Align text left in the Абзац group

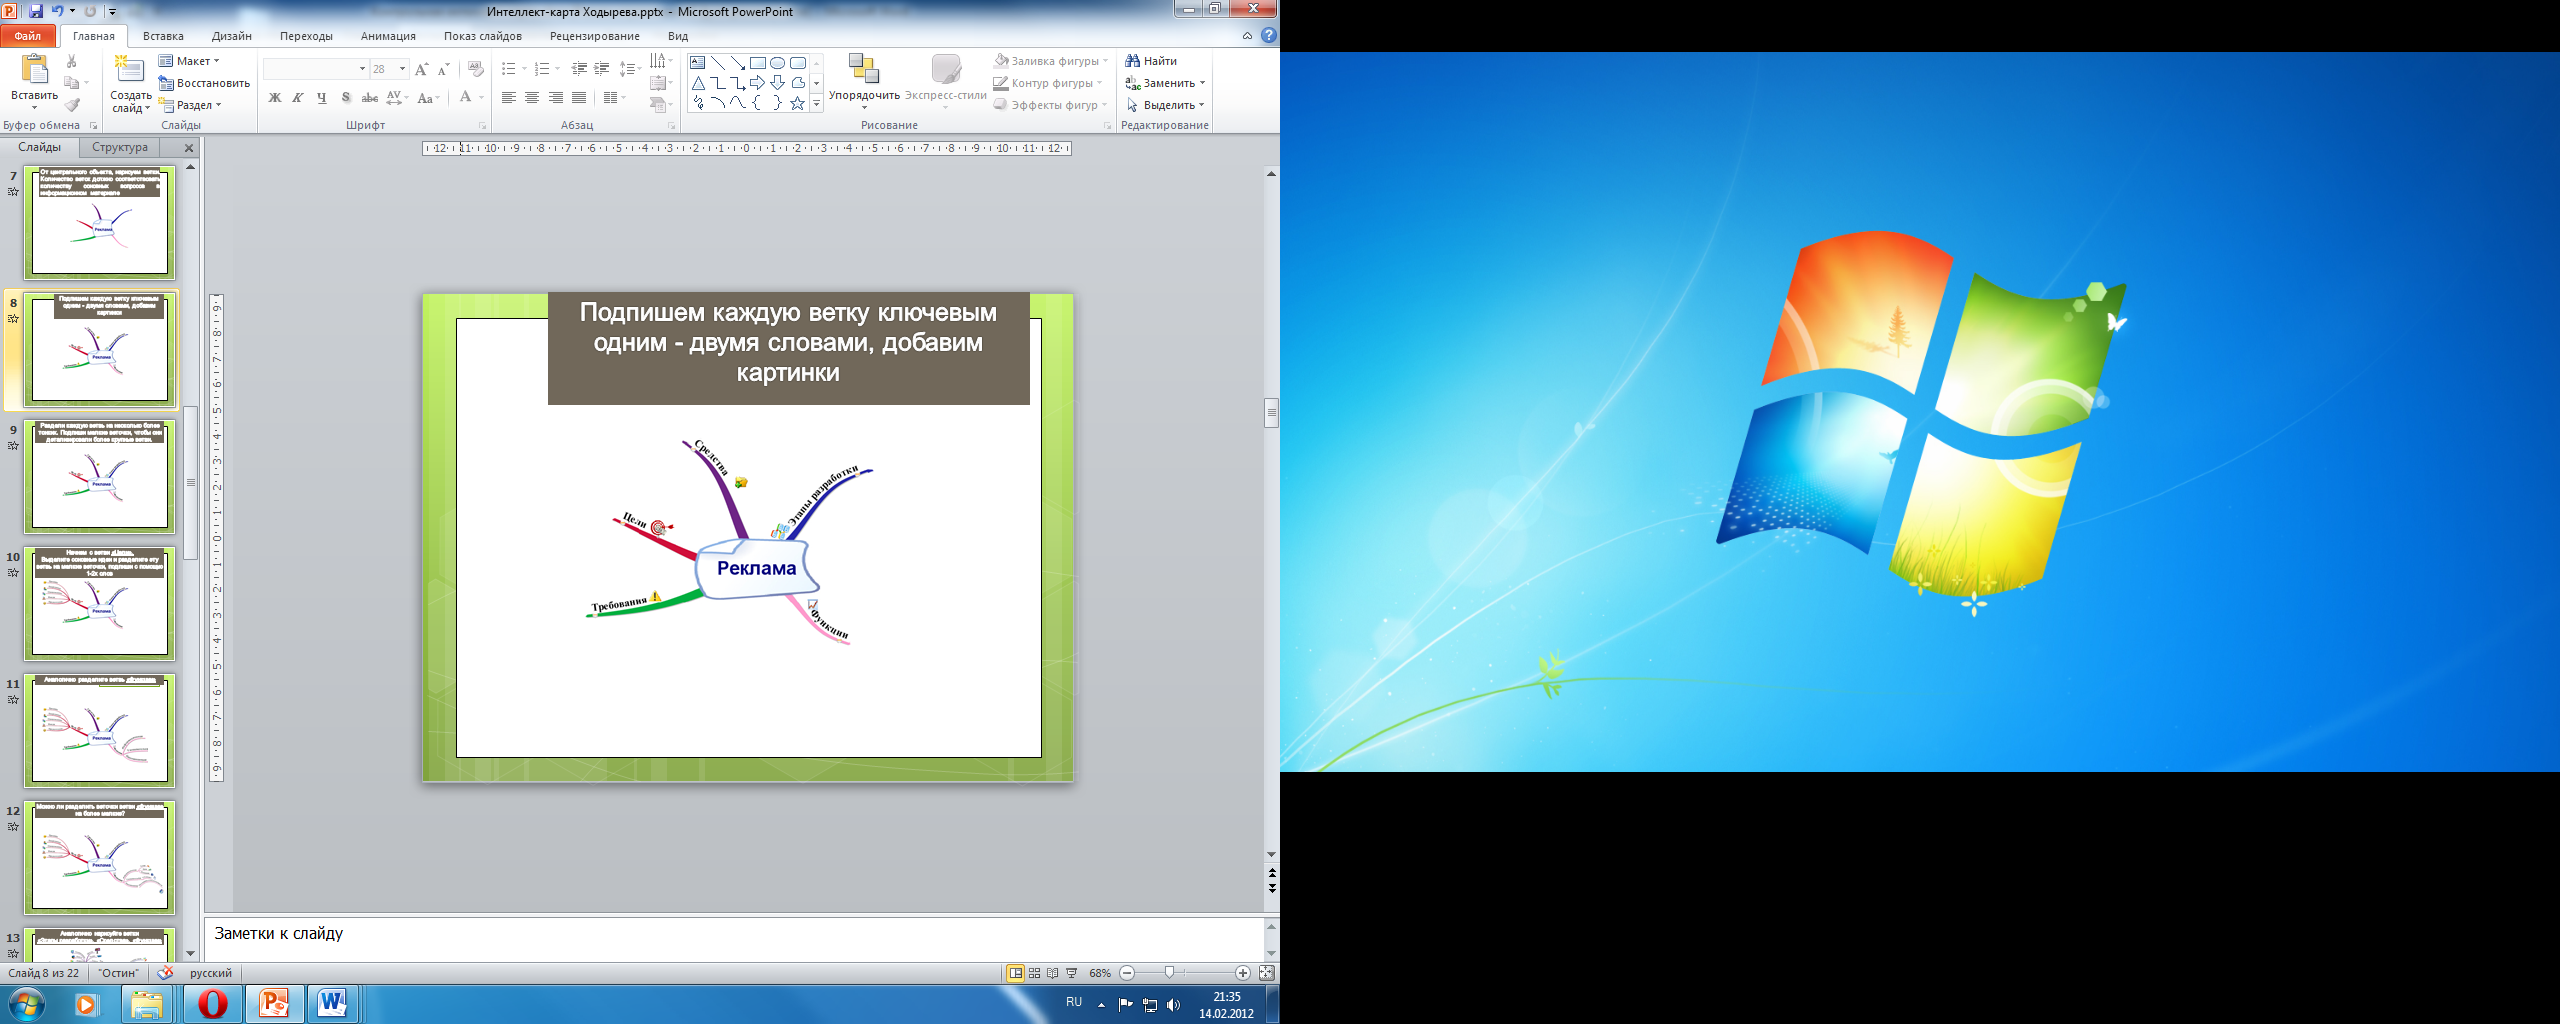coord(509,98)
